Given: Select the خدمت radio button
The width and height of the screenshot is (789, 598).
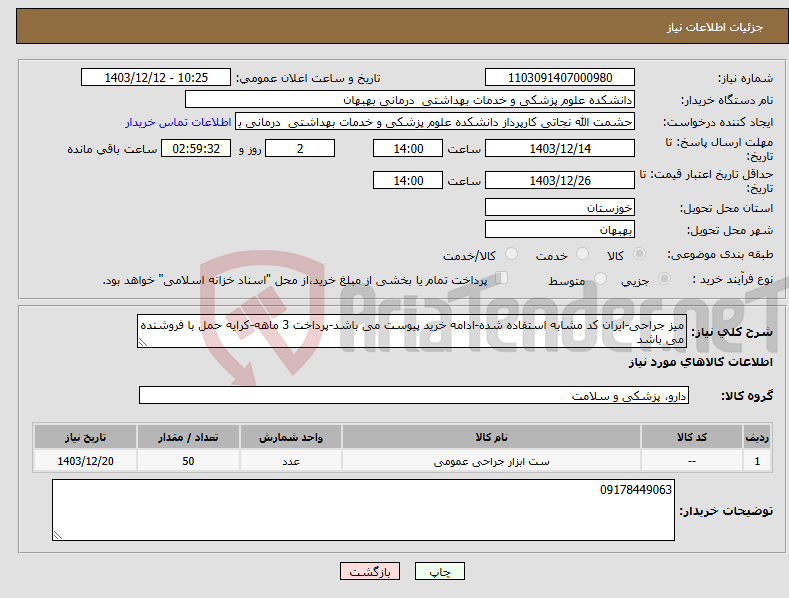Looking at the screenshot, I should click(582, 254).
